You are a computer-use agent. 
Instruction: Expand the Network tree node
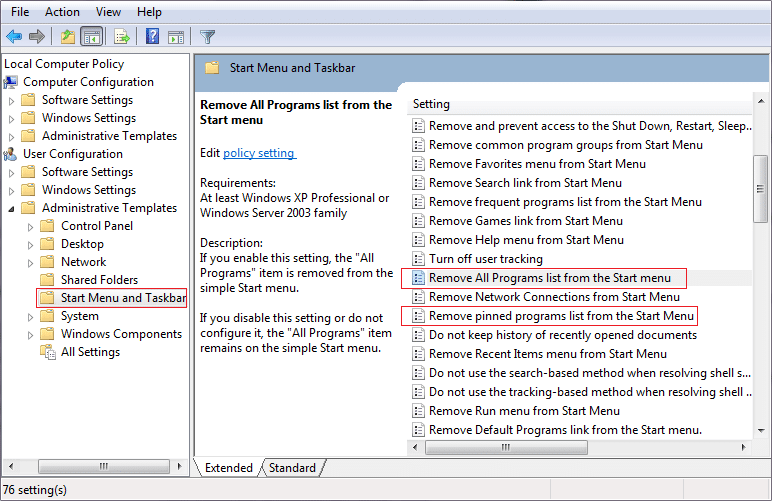[31, 263]
